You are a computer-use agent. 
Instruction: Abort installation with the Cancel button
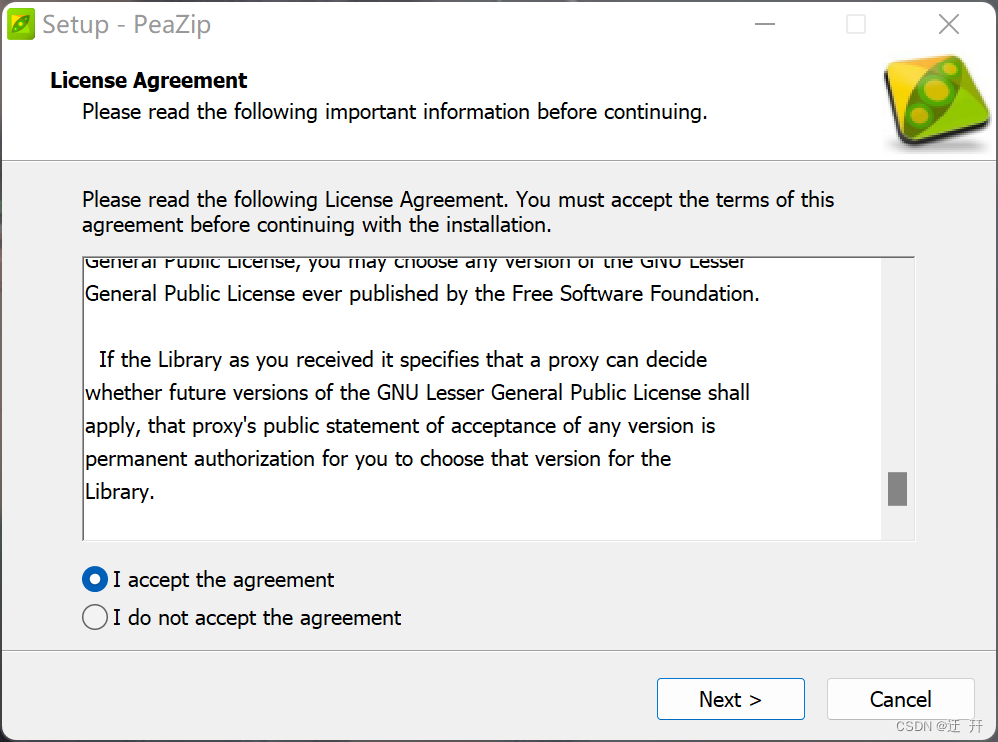coord(901,699)
